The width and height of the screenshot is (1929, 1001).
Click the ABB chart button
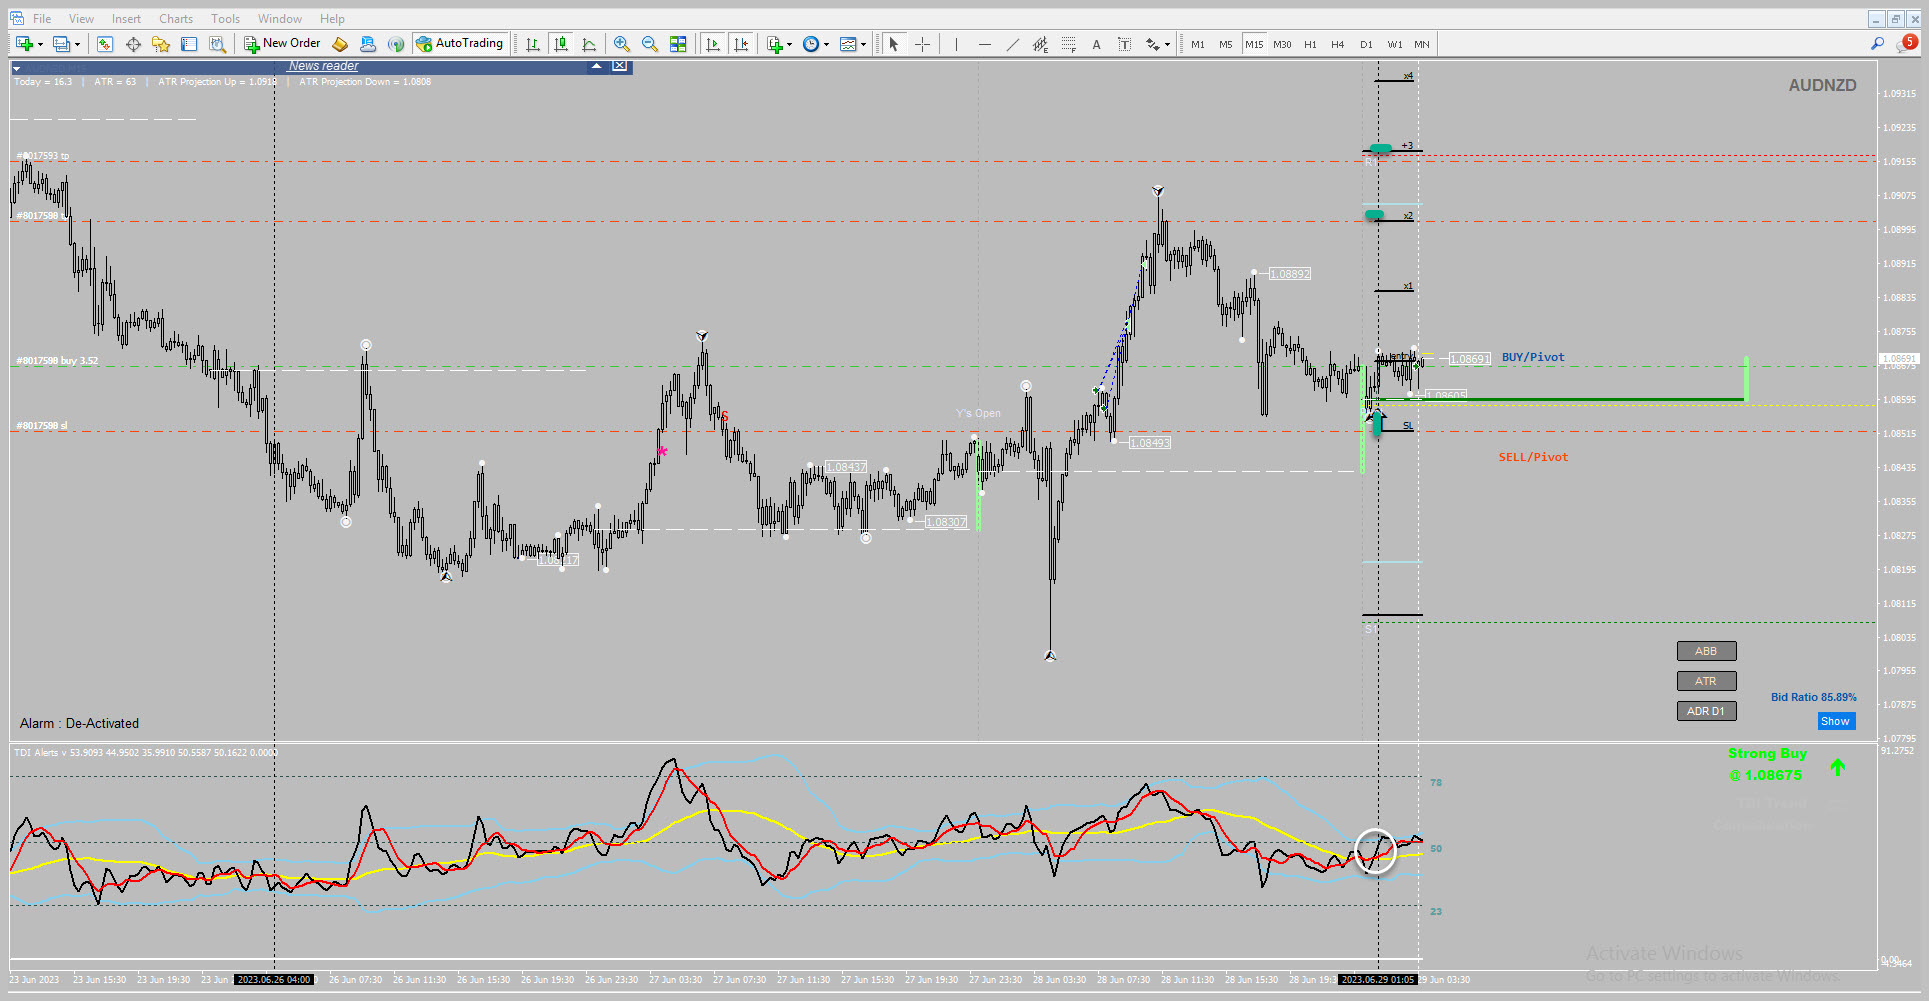(1706, 651)
